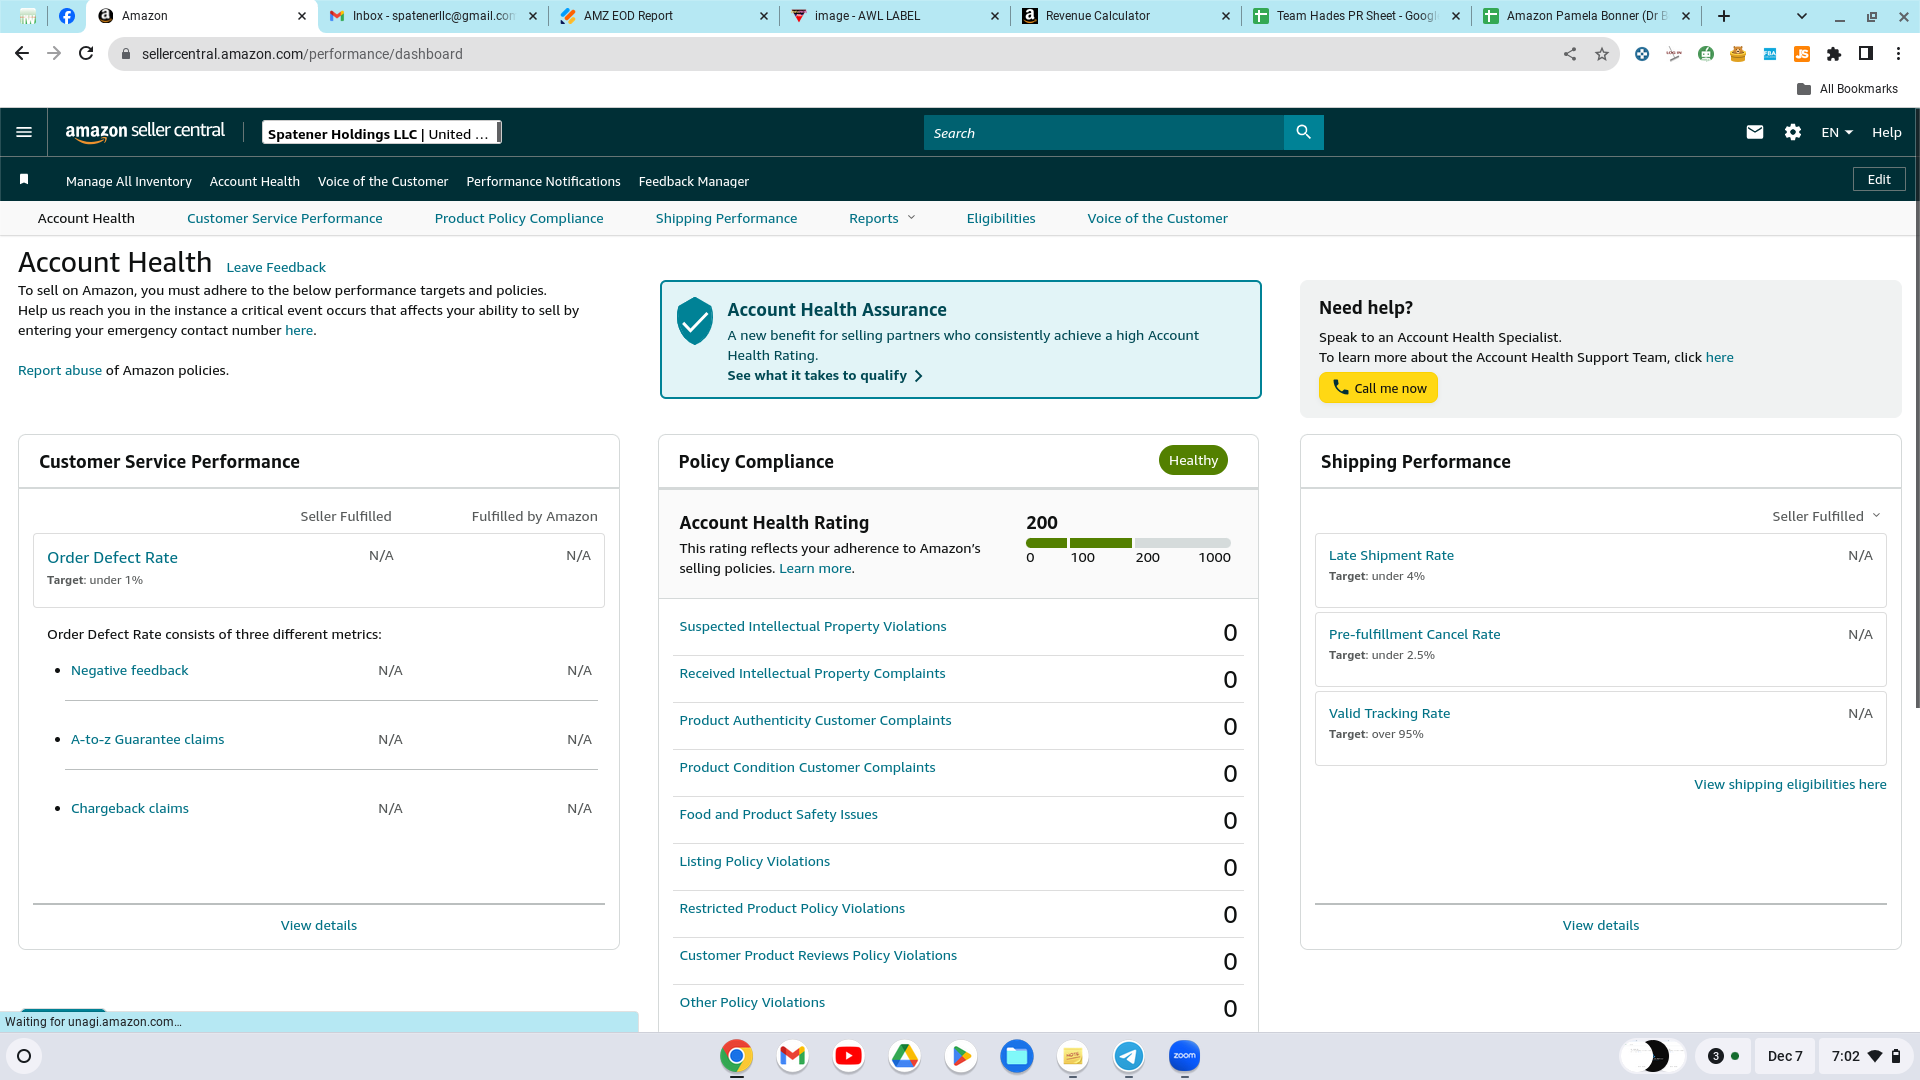Open Performance Notifications in the favorites bar
This screenshot has width=1920, height=1080.
coord(543,181)
